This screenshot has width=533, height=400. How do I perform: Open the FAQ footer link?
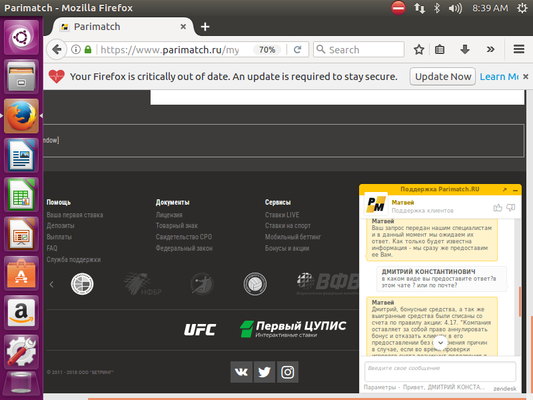(x=52, y=248)
